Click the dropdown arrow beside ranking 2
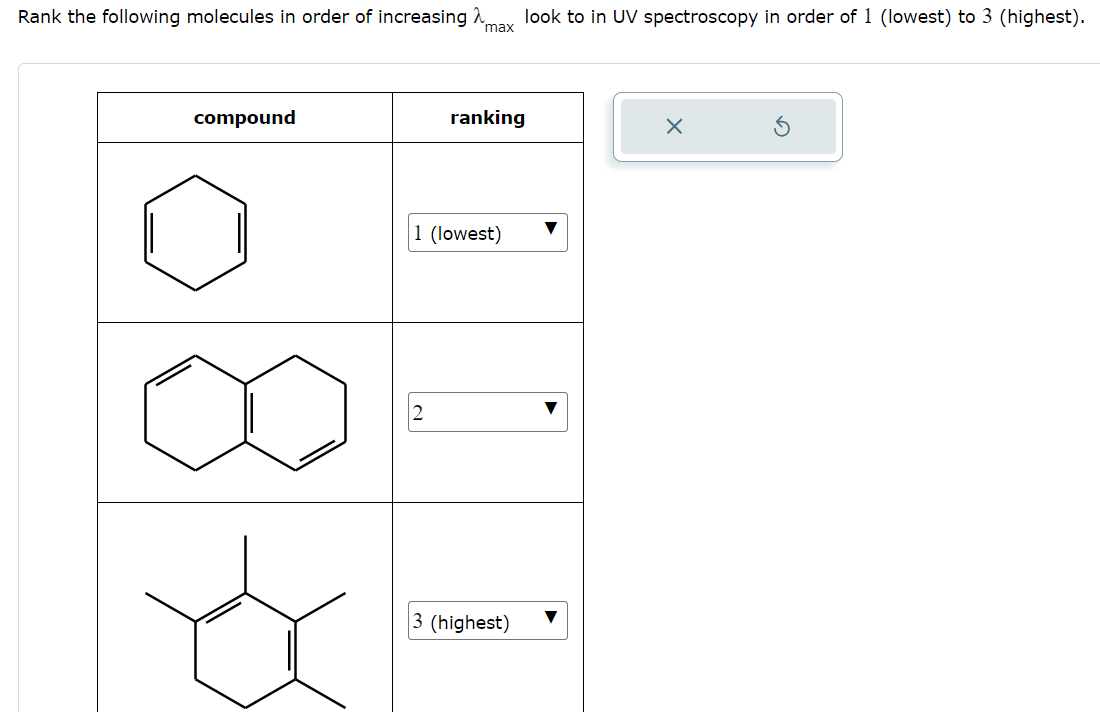1100x712 pixels. pyautogui.click(x=549, y=411)
